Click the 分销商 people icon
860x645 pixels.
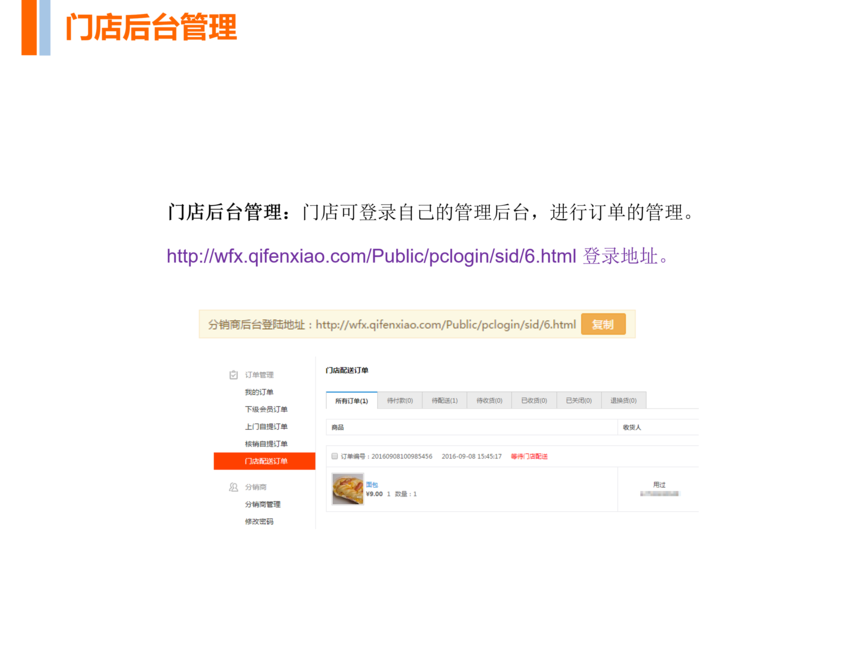(x=234, y=487)
